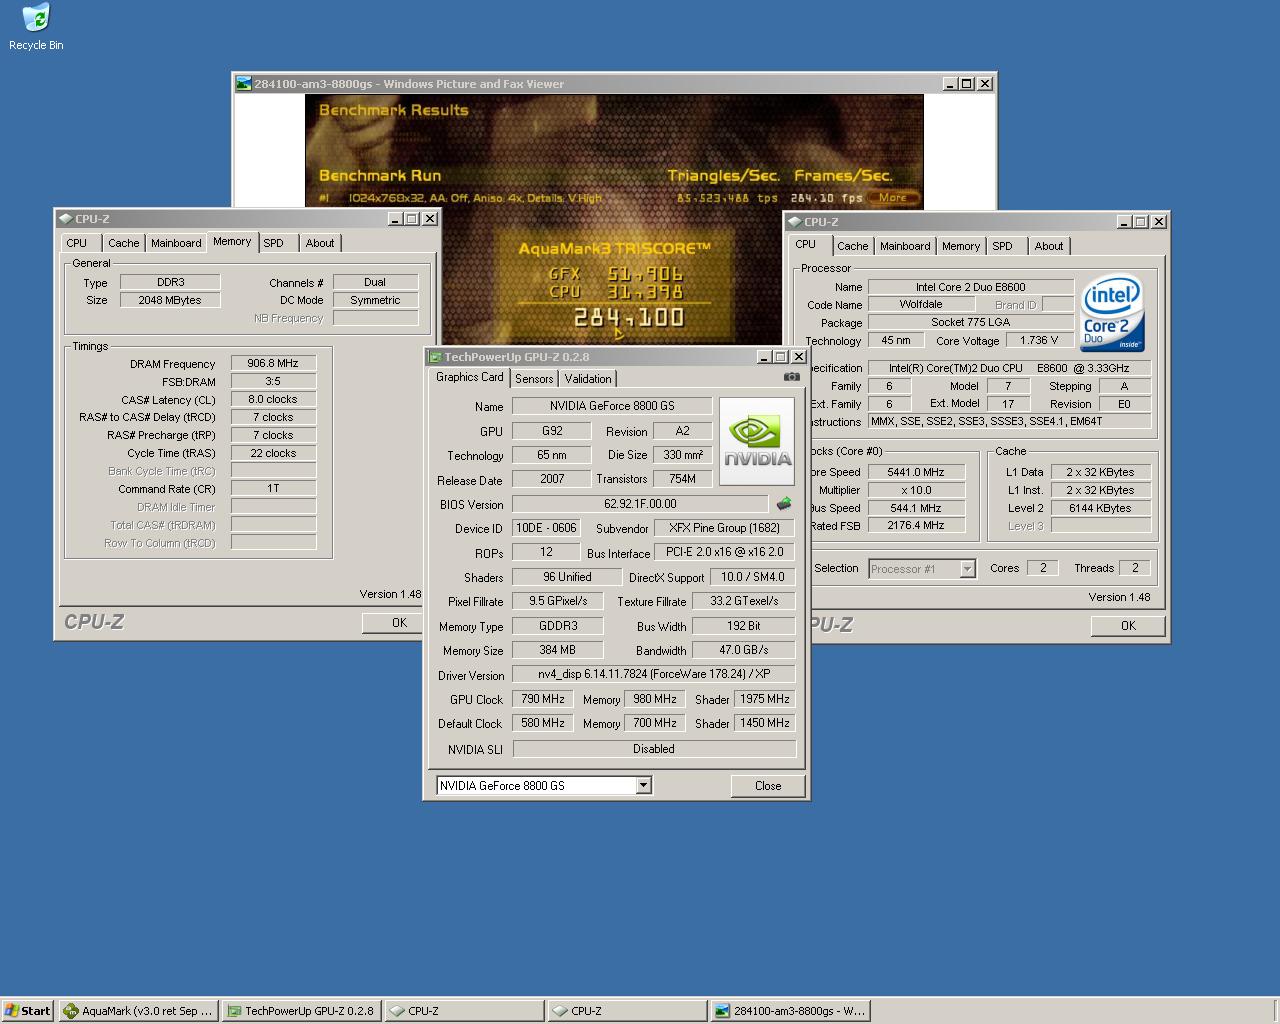Click the NVIDIA SLI Disabled field
The height and width of the screenshot is (1024, 1280).
tap(654, 748)
